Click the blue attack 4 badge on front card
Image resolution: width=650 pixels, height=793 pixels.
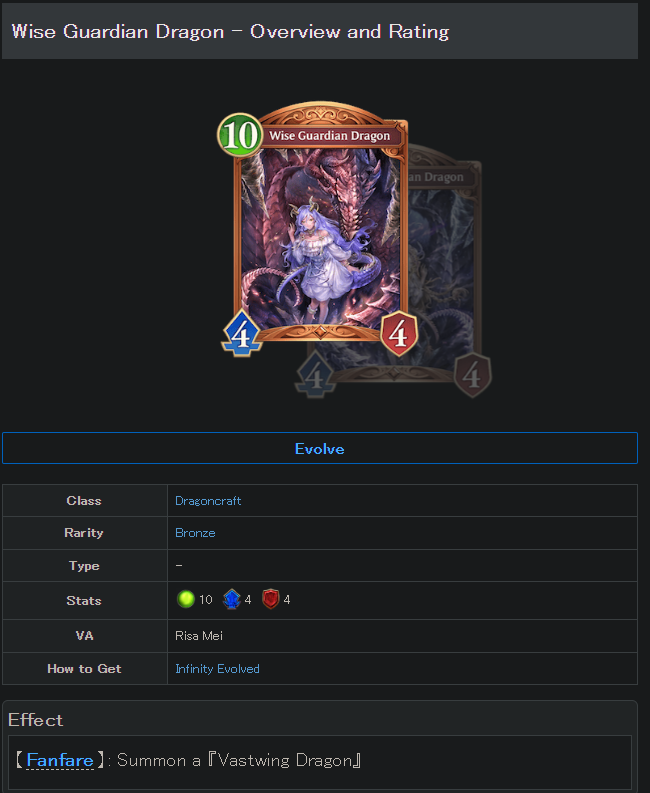pos(242,334)
